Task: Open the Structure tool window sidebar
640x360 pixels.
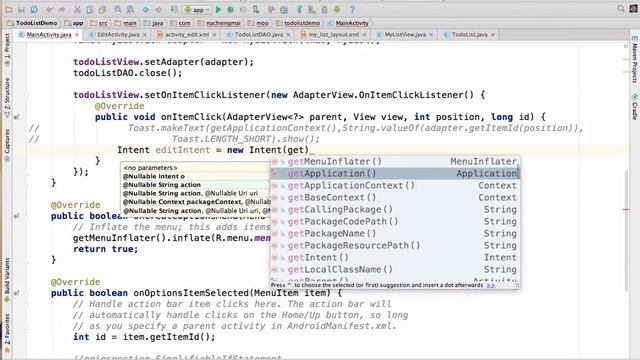Action: pyautogui.click(x=7, y=98)
